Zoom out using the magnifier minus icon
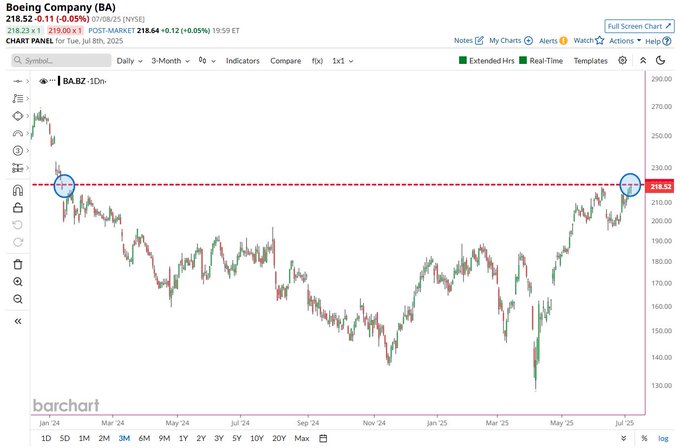The height and width of the screenshot is (448, 680). pyautogui.click(x=18, y=299)
